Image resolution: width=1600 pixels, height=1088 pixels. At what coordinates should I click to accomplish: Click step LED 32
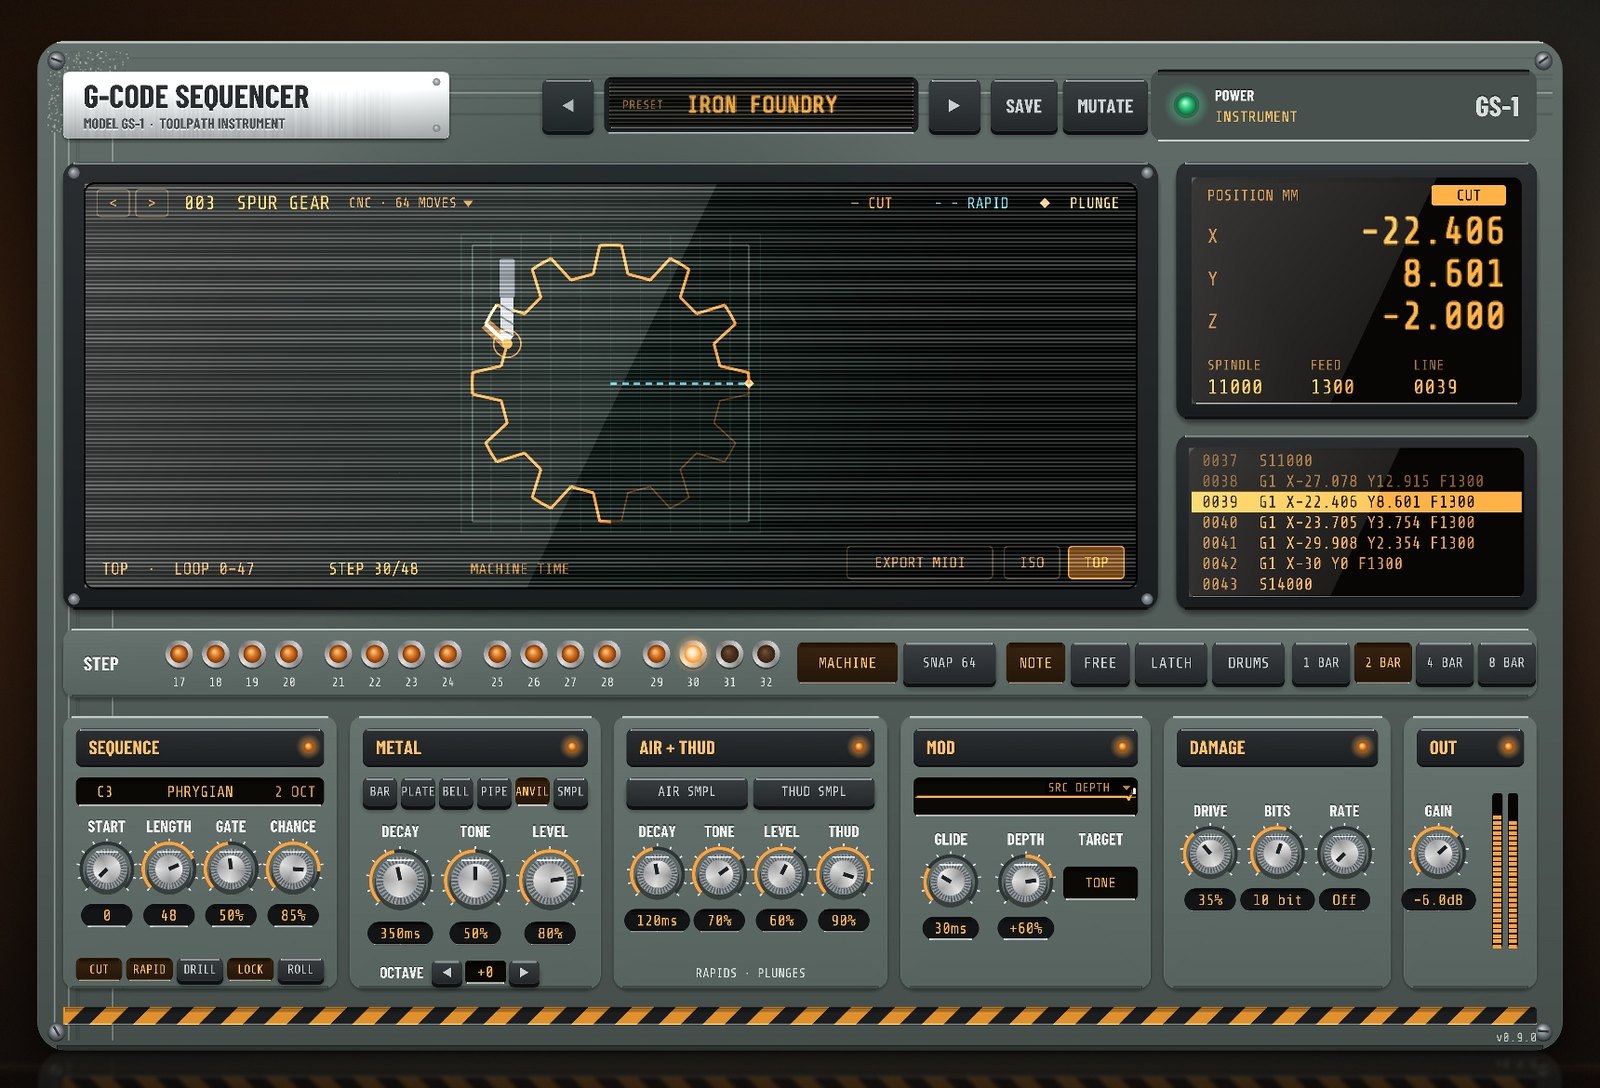coord(766,655)
